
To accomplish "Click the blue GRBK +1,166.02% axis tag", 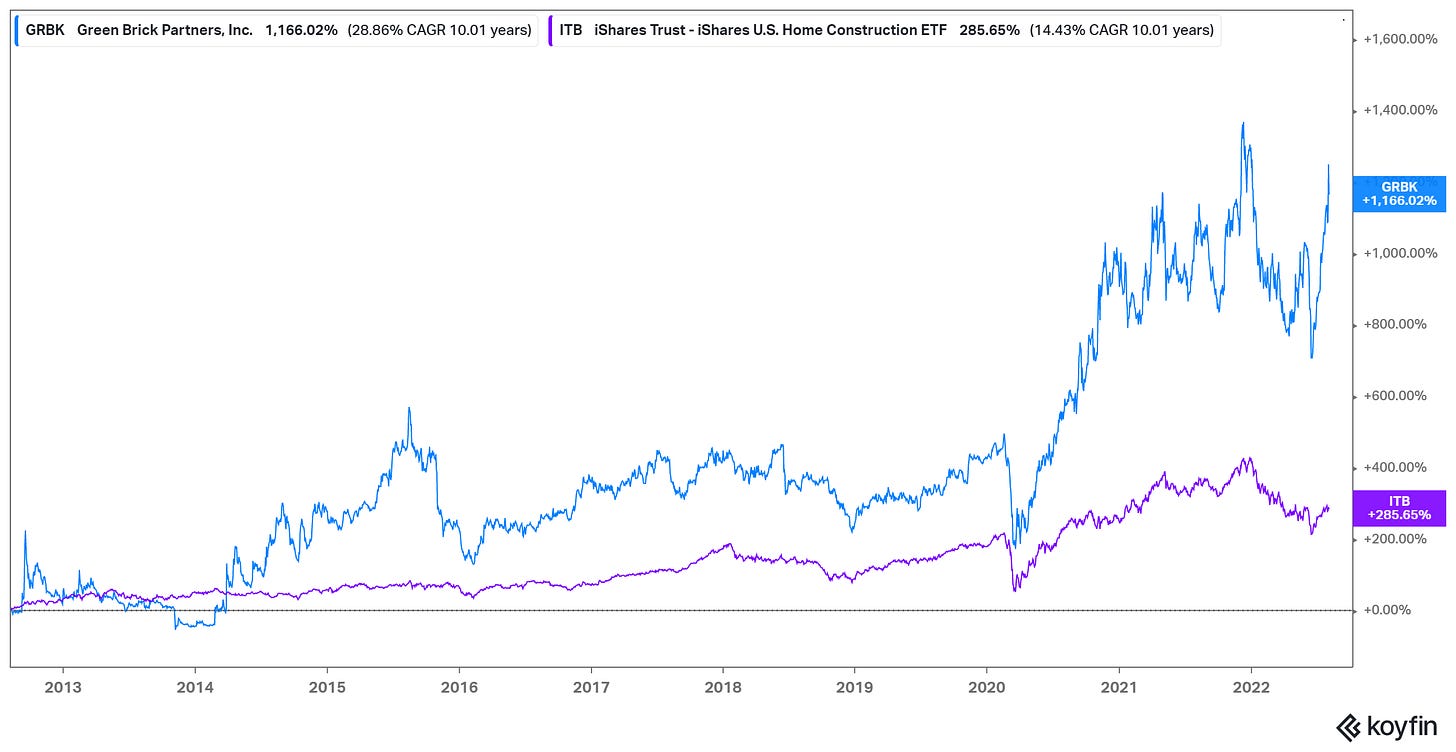I will click(x=1399, y=194).
